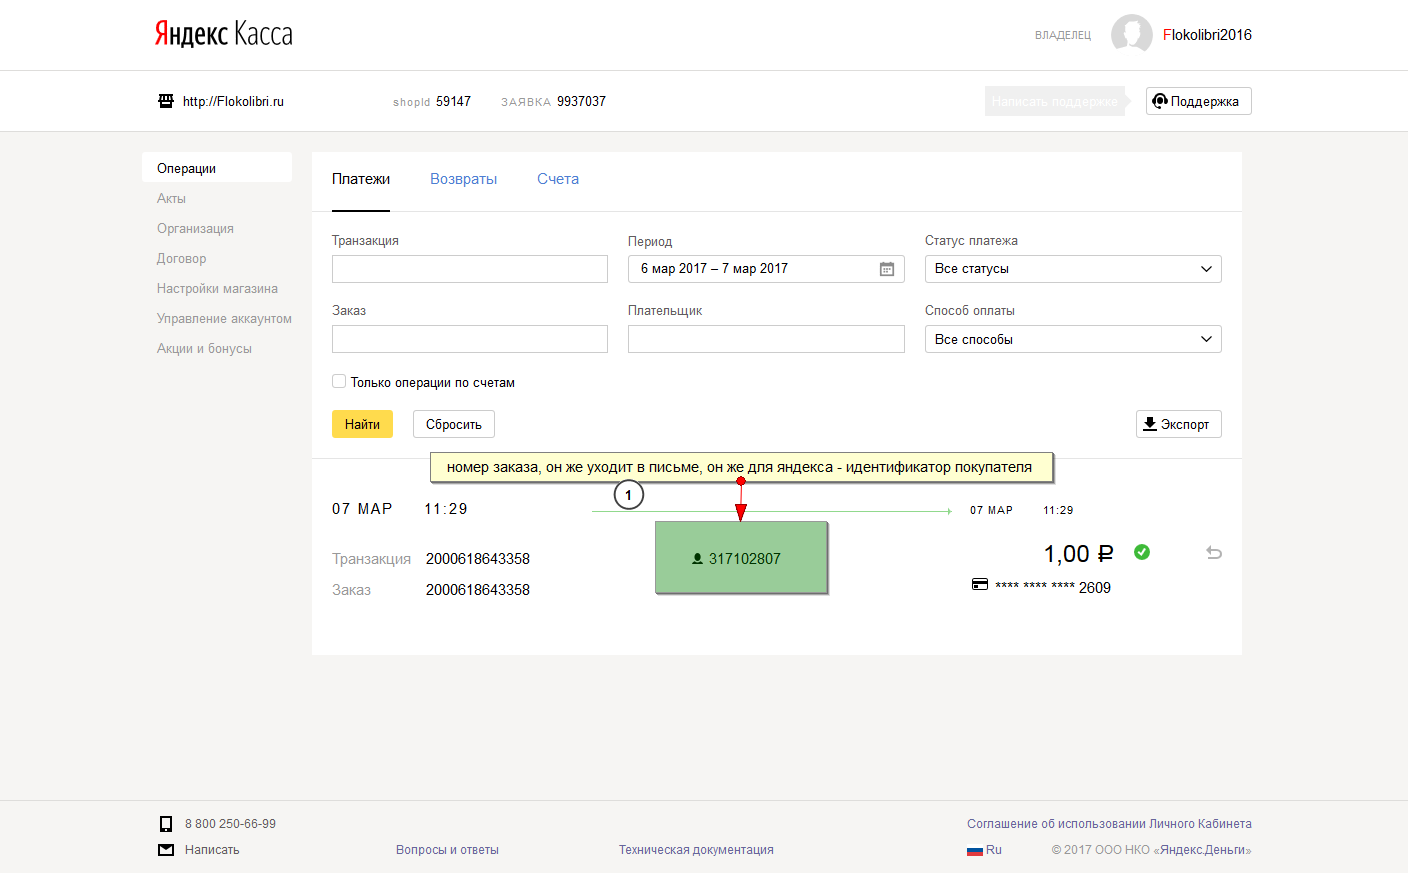Click into the Транзакция input field

(x=469, y=269)
